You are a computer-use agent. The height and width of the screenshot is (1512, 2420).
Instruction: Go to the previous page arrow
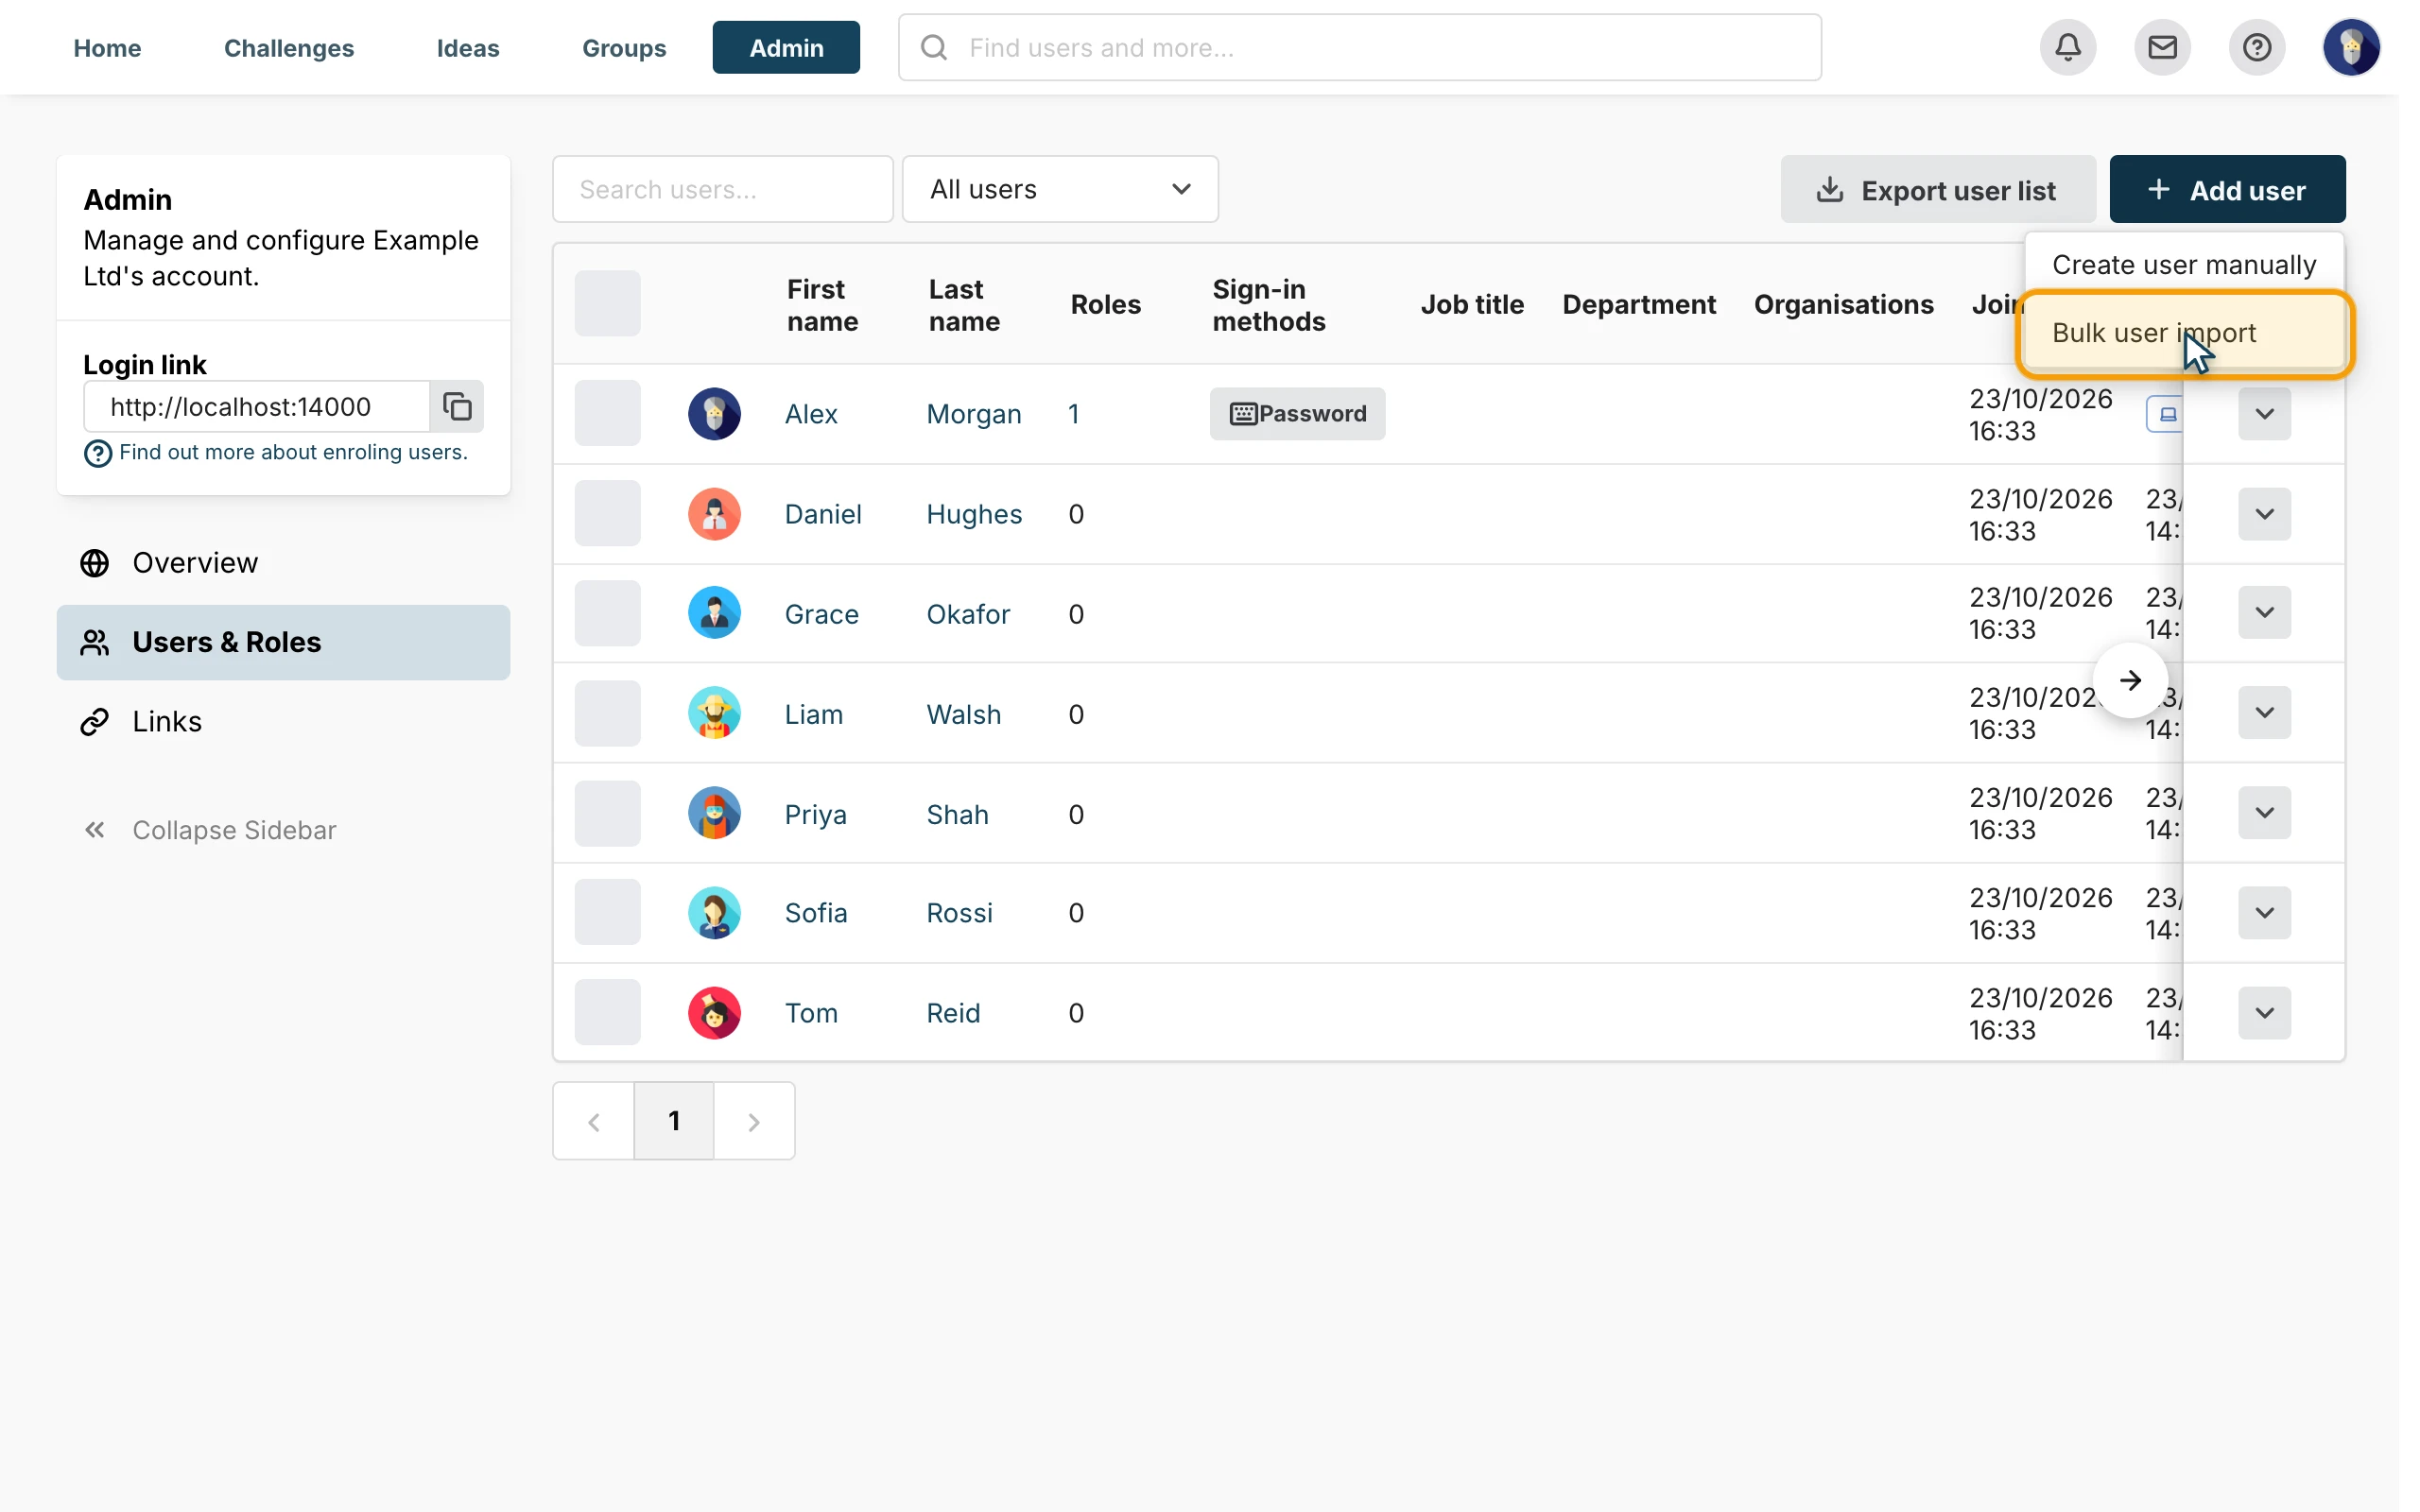click(x=594, y=1121)
